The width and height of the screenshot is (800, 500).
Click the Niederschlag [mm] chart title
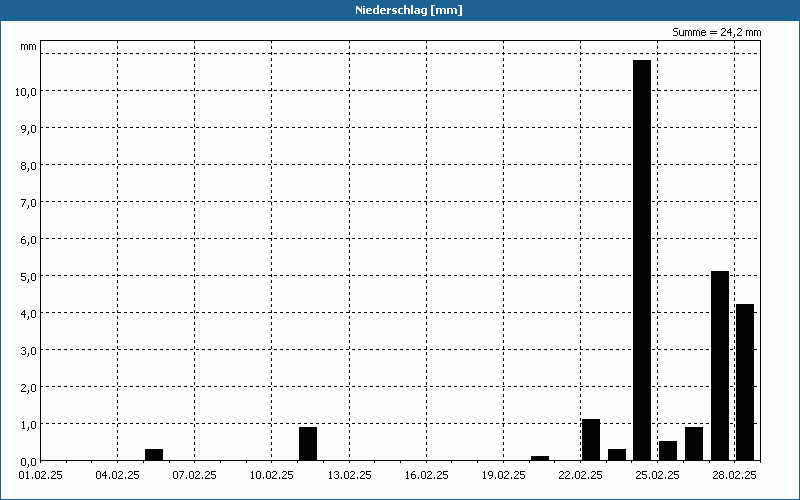409,10
